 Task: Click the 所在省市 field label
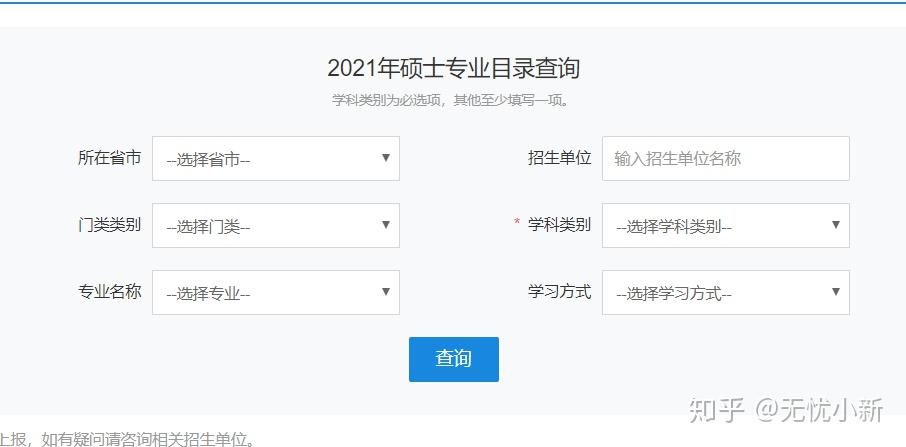pos(109,158)
